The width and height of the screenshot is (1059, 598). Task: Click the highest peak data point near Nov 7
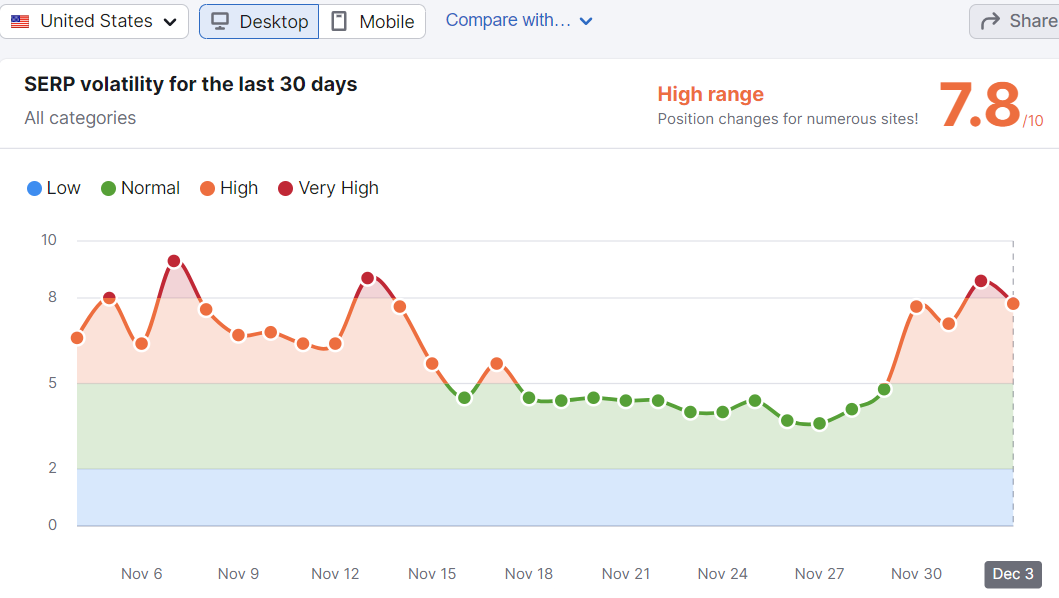click(x=174, y=261)
